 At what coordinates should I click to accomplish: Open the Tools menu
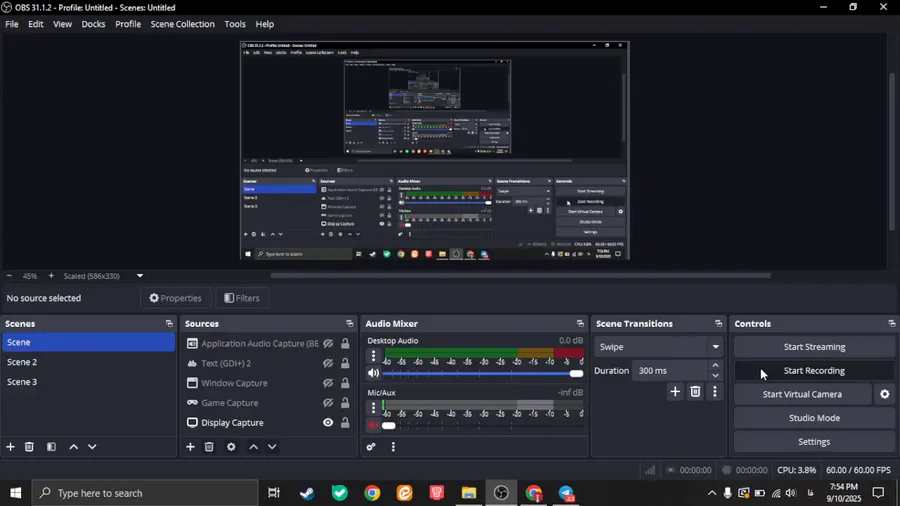[235, 24]
